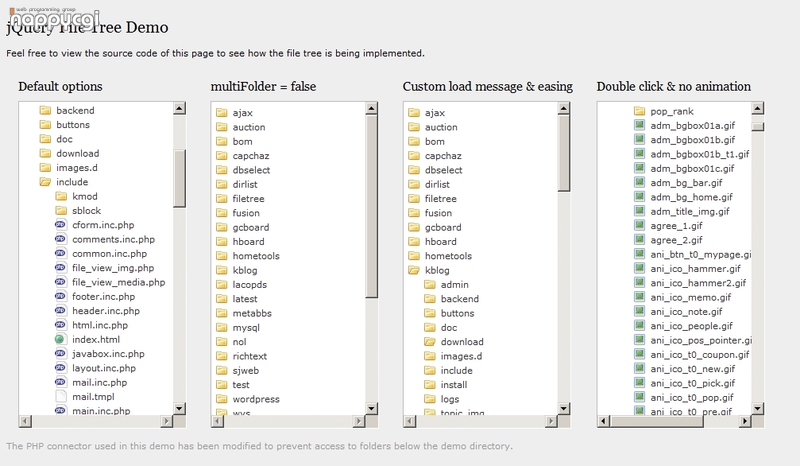This screenshot has height=466, width=800.
Task: Click the folder icon beside pop_rank
Action: click(x=639, y=111)
